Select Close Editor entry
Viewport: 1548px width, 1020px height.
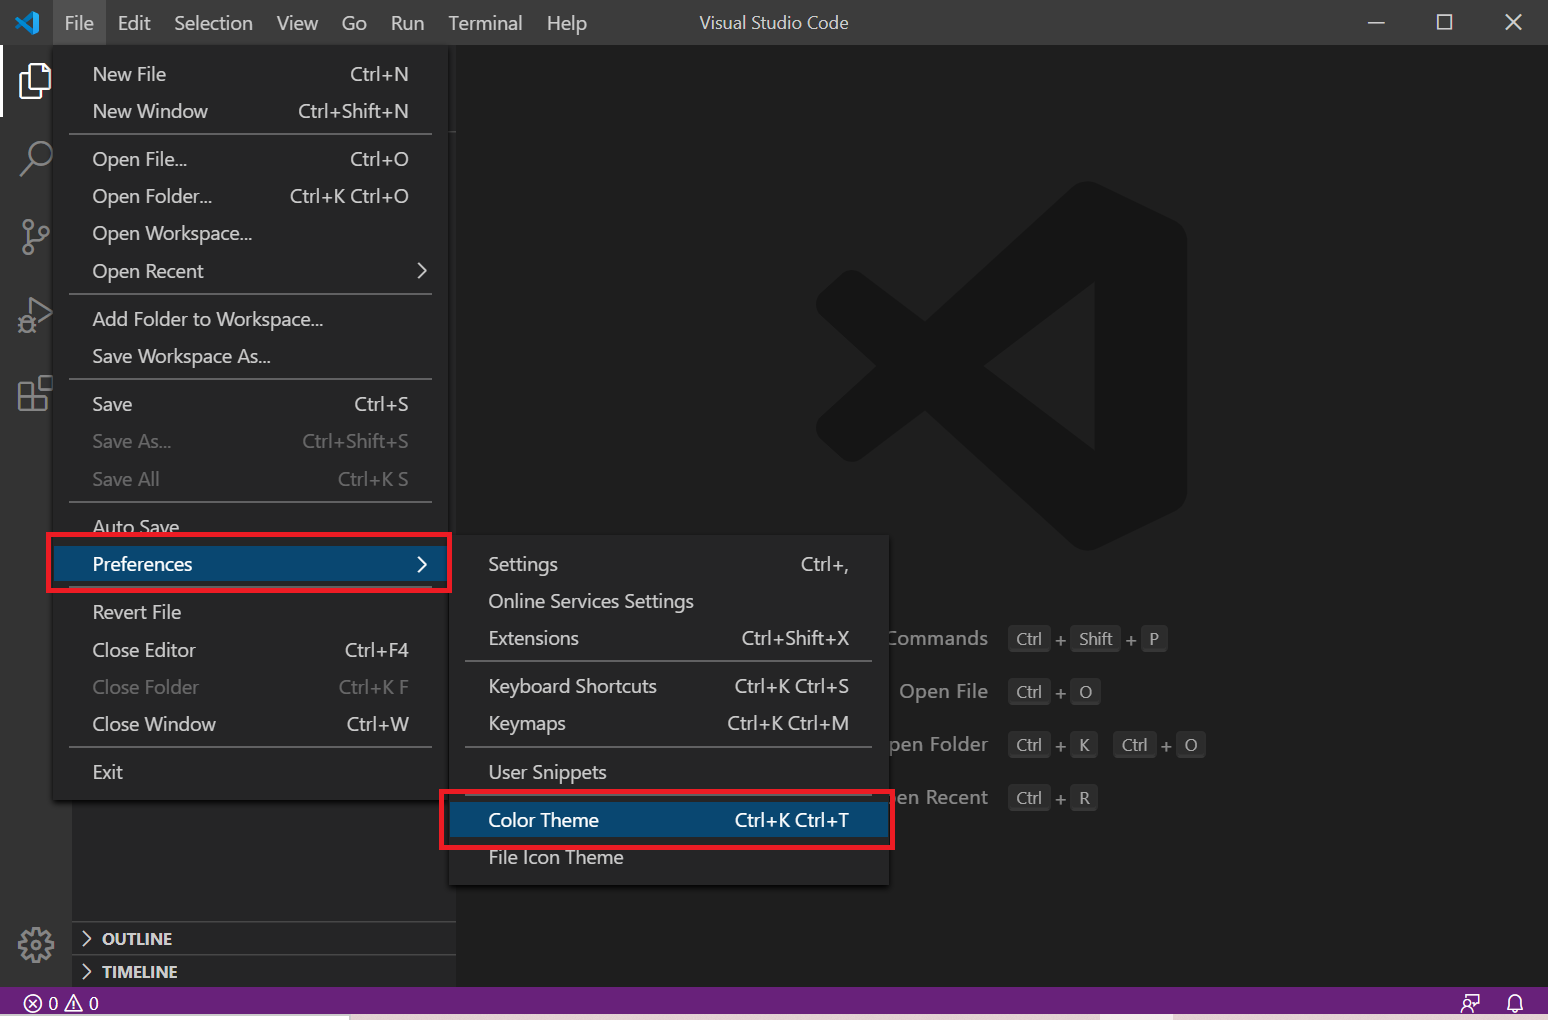tap(250, 650)
